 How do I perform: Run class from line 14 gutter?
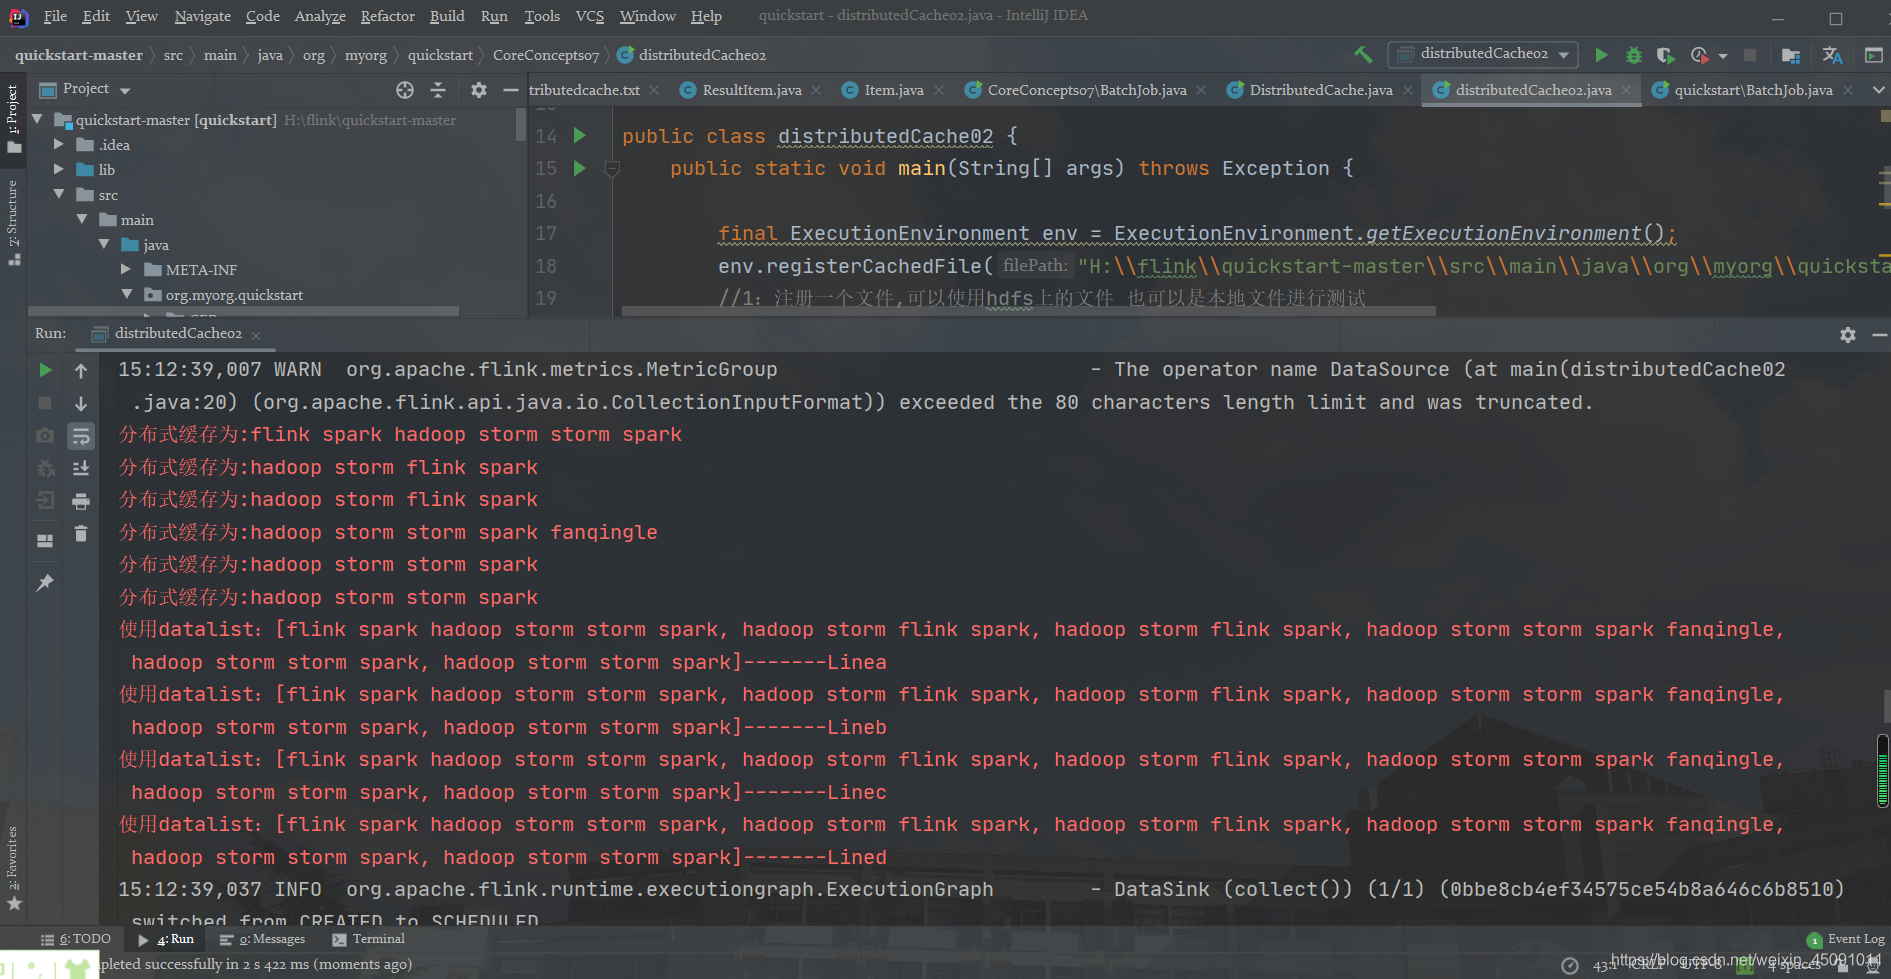579,135
